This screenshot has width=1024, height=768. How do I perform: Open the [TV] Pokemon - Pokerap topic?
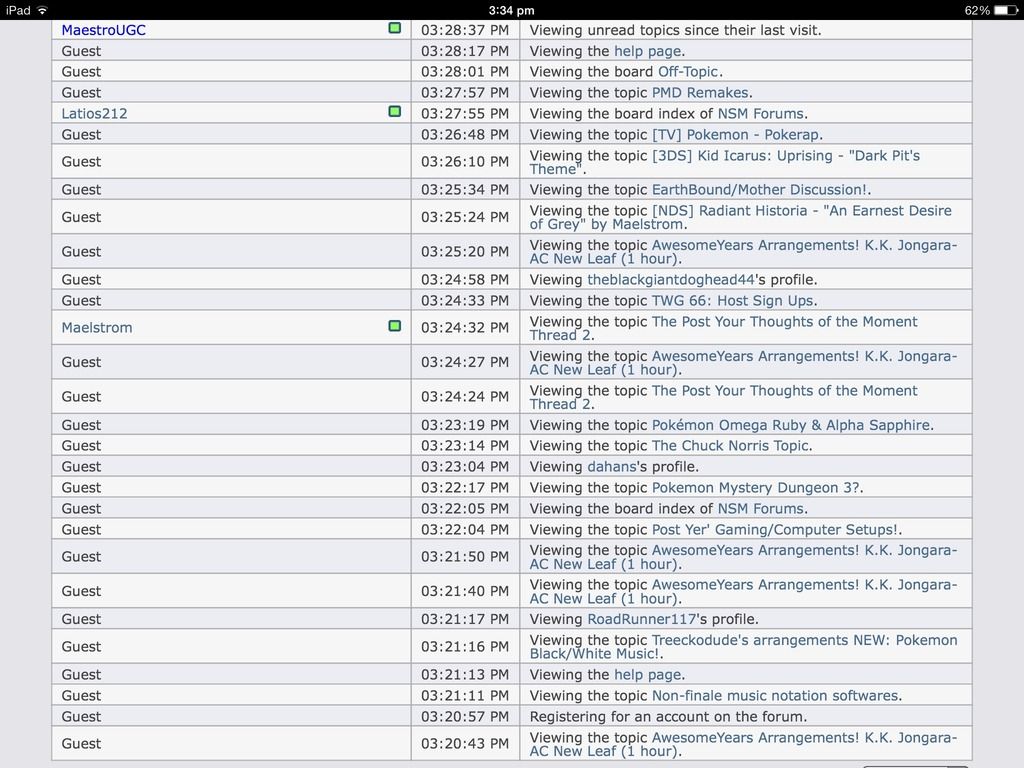coord(735,135)
